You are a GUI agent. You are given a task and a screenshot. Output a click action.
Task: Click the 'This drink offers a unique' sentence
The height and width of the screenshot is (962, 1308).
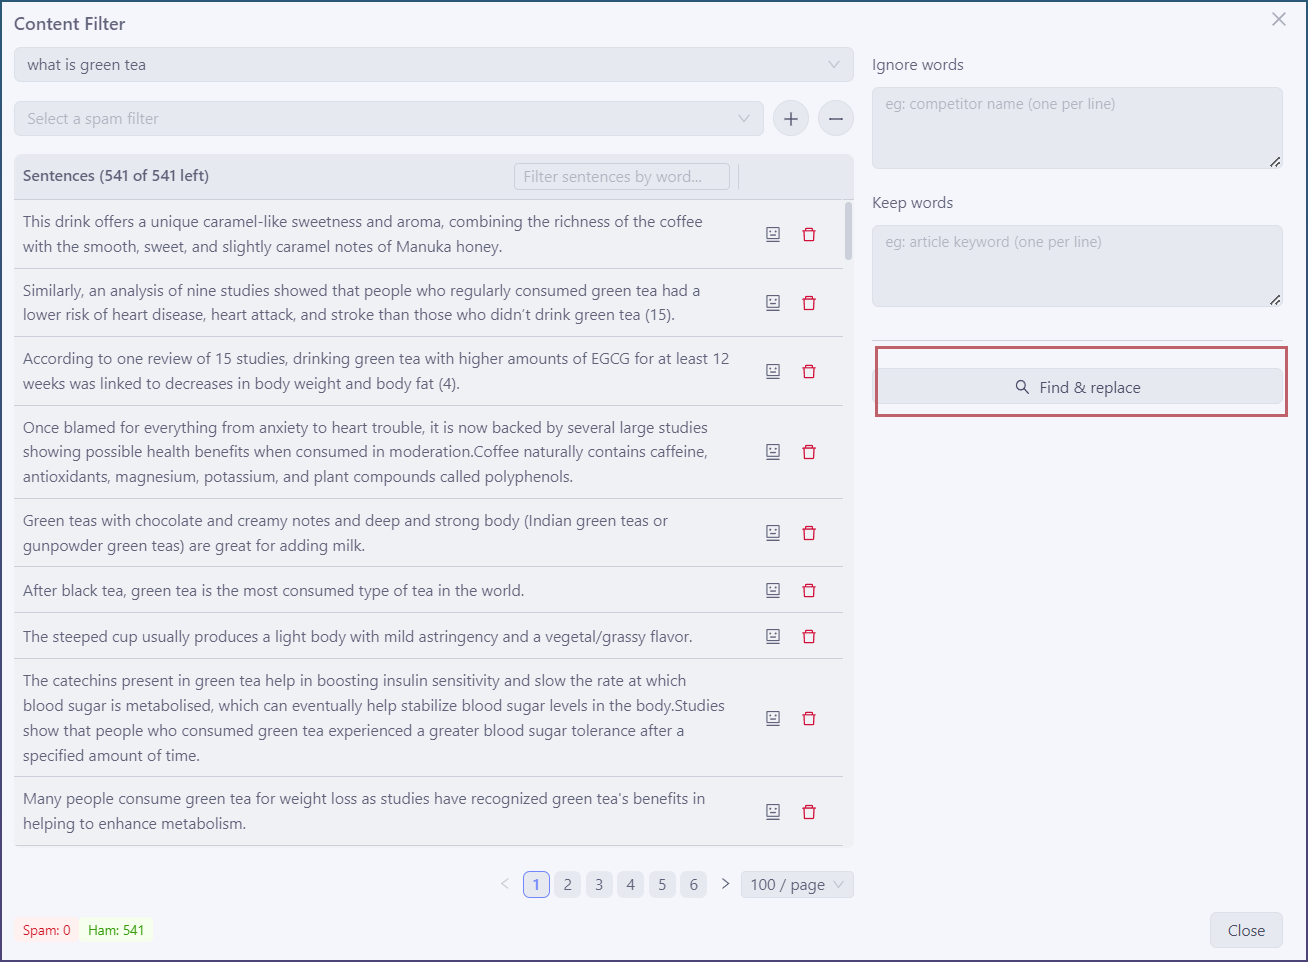coord(362,234)
